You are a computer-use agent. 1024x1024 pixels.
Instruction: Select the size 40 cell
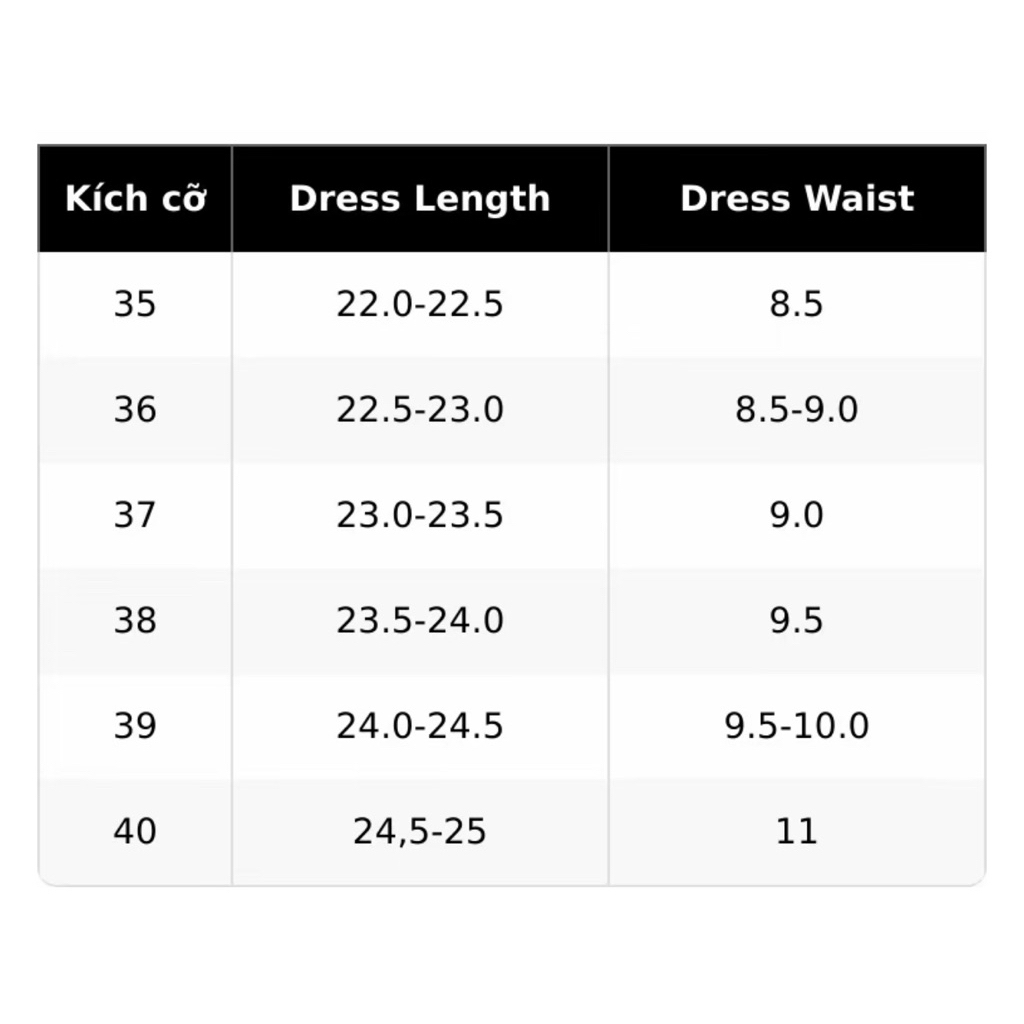pos(135,831)
